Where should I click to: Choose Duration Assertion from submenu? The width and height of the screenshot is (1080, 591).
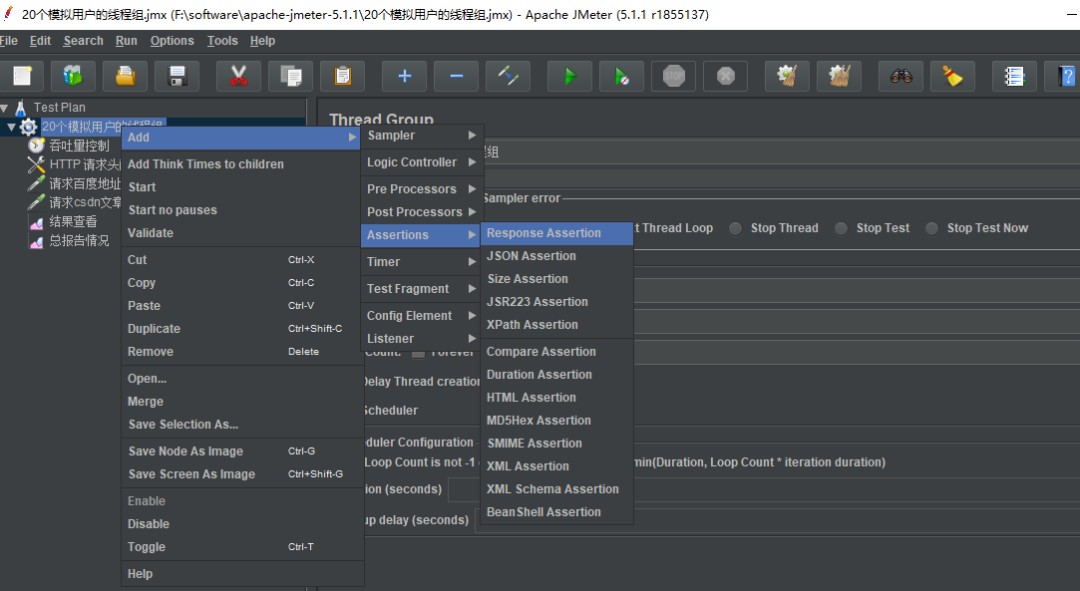(557, 375)
